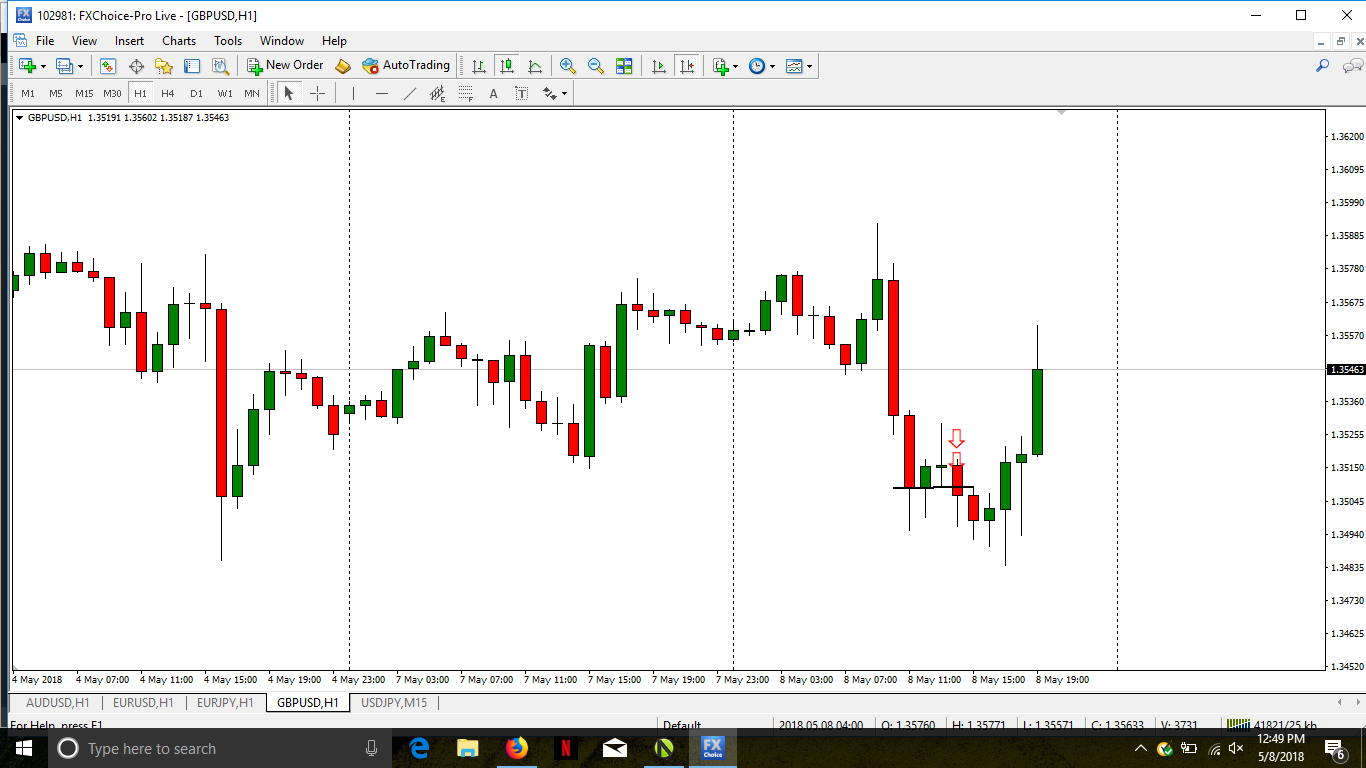Switch to bar chart display
Image resolution: width=1366 pixels, height=768 pixels.
479,66
